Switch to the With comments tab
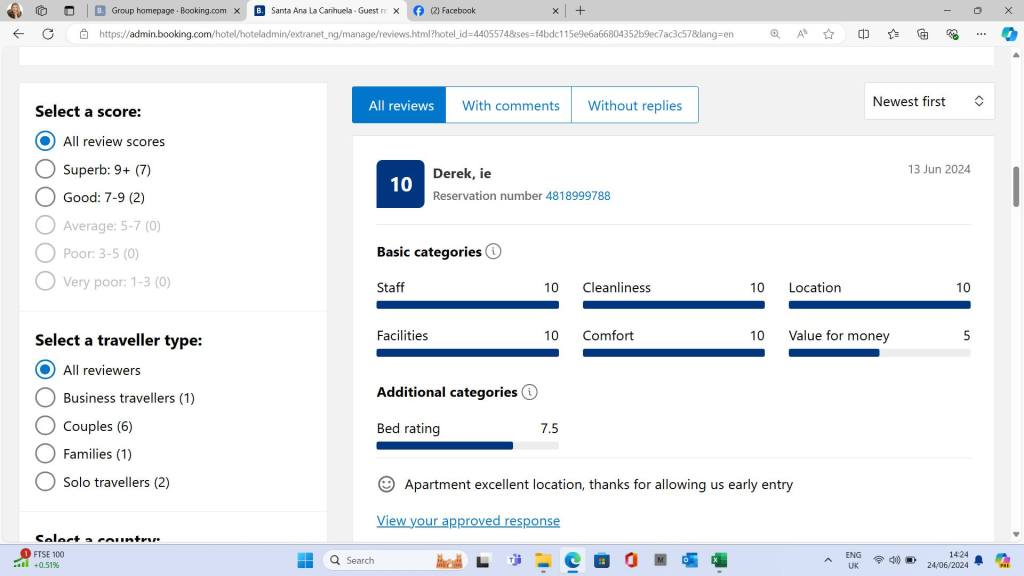 pos(510,105)
